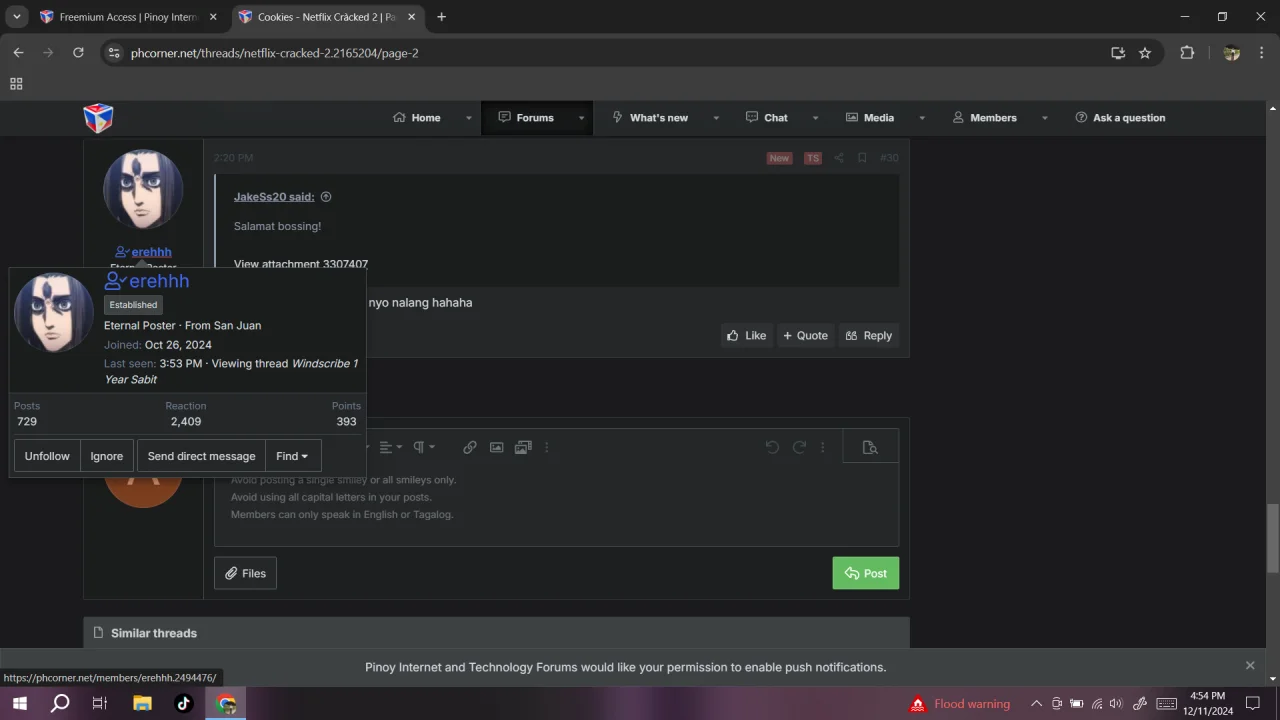The width and height of the screenshot is (1280, 720).
Task: Unfollow the user erehhh
Action: [x=47, y=456]
